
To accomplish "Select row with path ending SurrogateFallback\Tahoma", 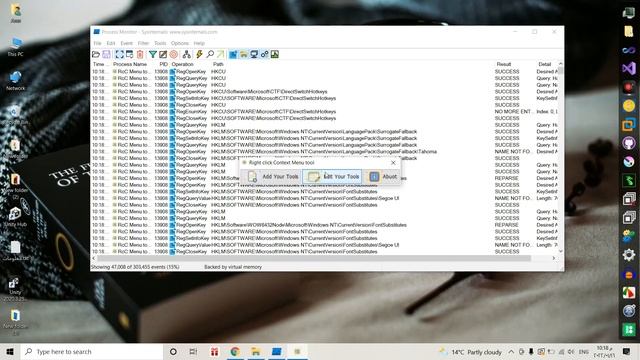I will (x=324, y=151).
